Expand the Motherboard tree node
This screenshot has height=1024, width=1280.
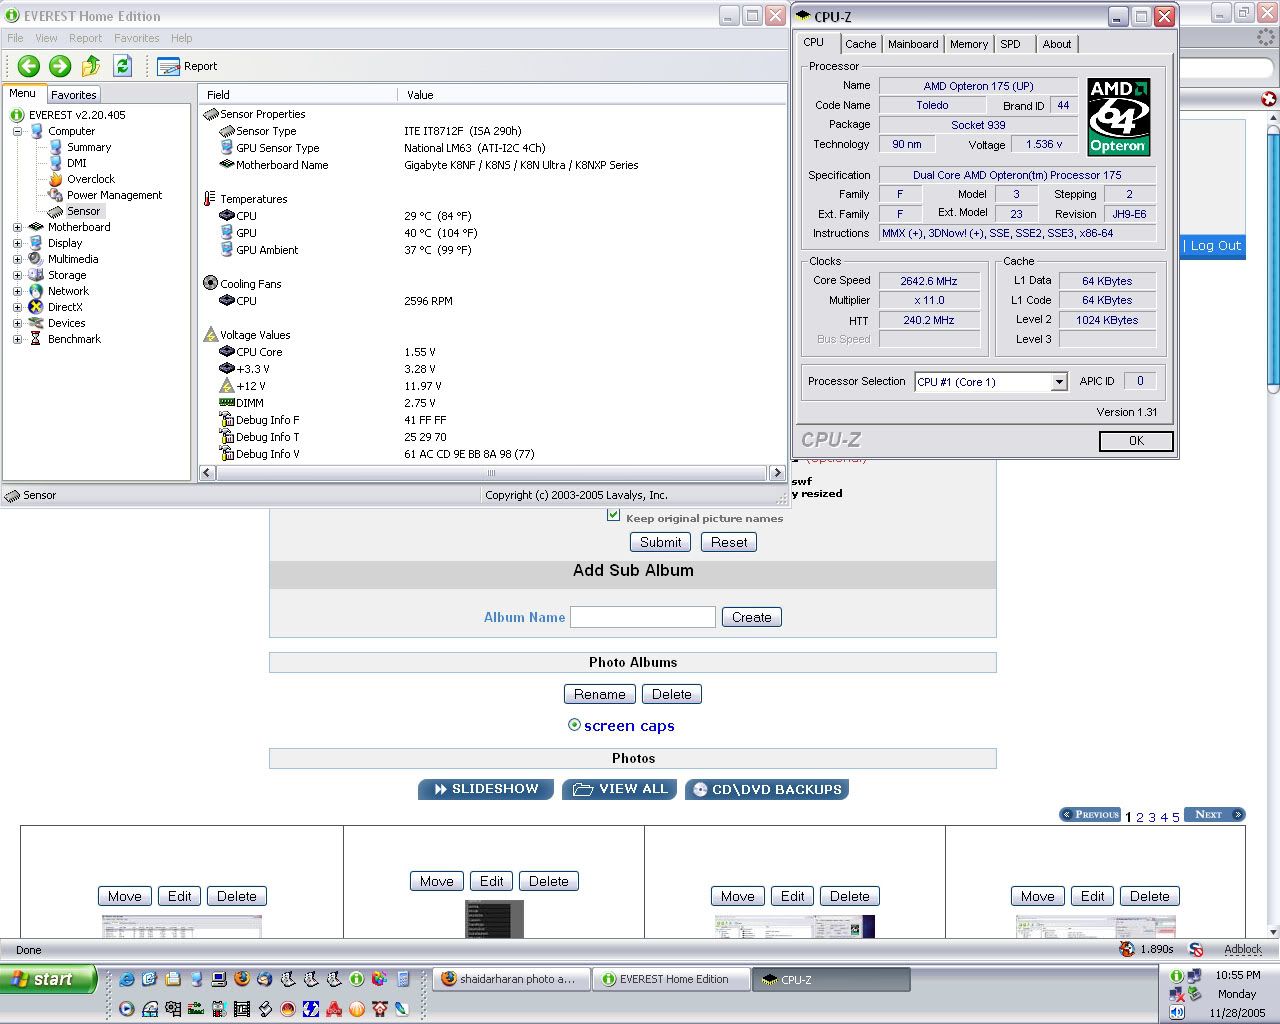click(x=17, y=227)
